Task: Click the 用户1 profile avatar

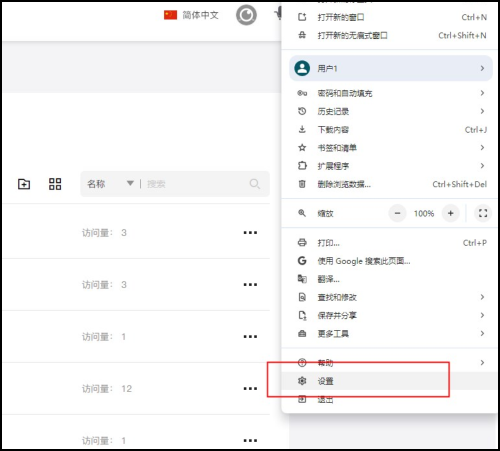Action: [302, 68]
